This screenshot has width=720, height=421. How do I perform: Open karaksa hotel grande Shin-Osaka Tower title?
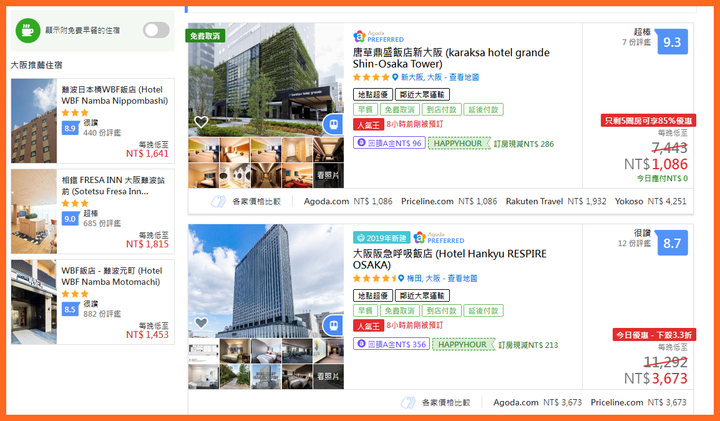pyautogui.click(x=451, y=58)
